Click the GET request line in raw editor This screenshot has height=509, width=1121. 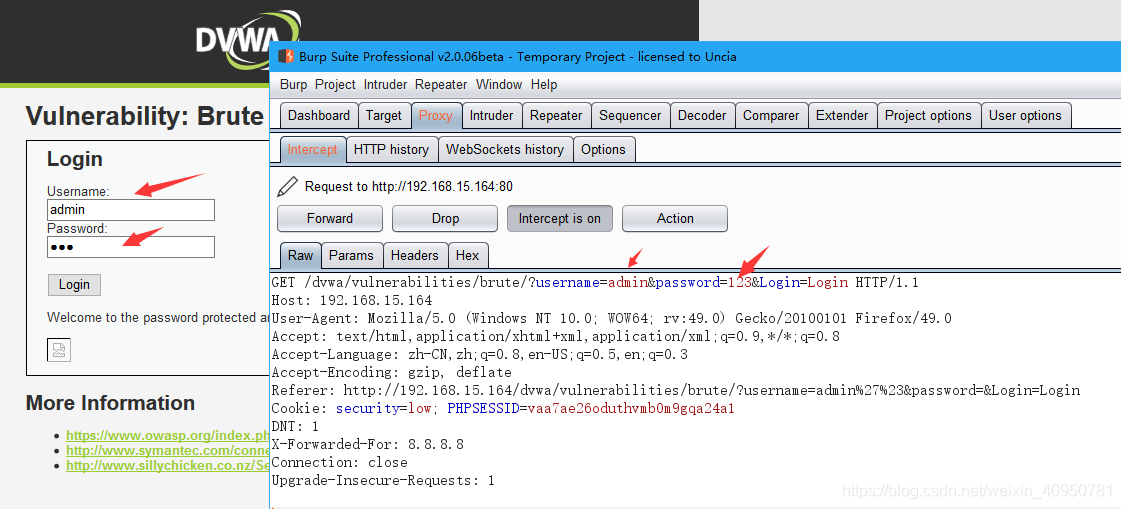595,282
